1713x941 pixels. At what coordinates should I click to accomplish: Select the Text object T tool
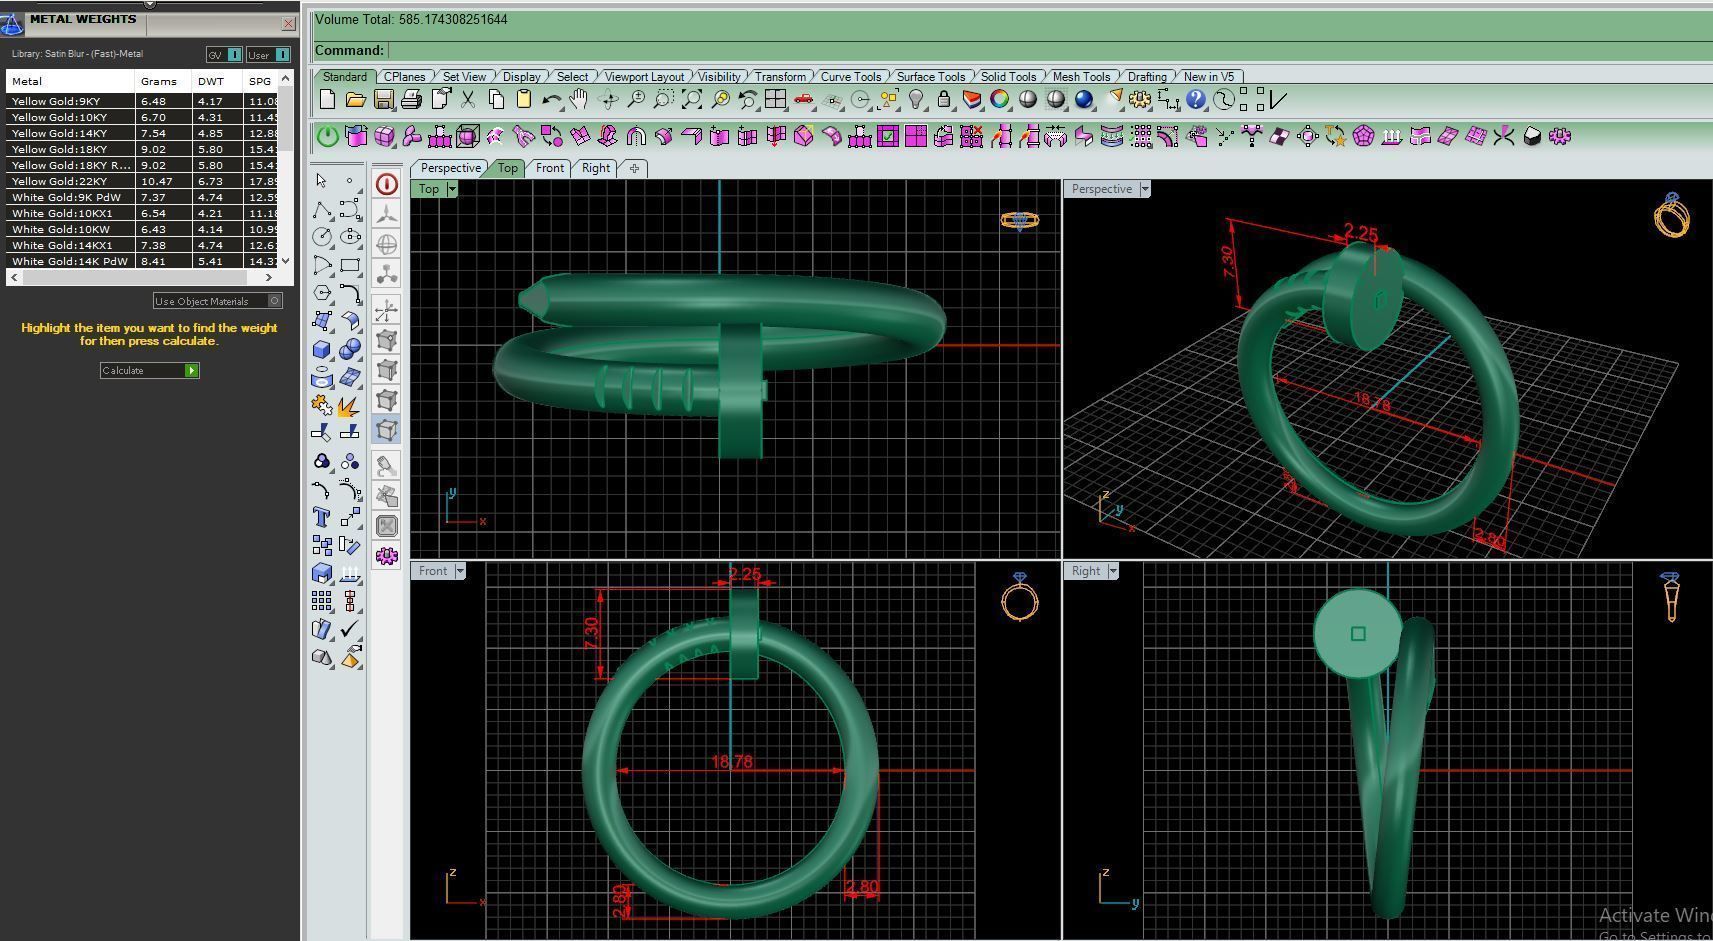click(322, 517)
